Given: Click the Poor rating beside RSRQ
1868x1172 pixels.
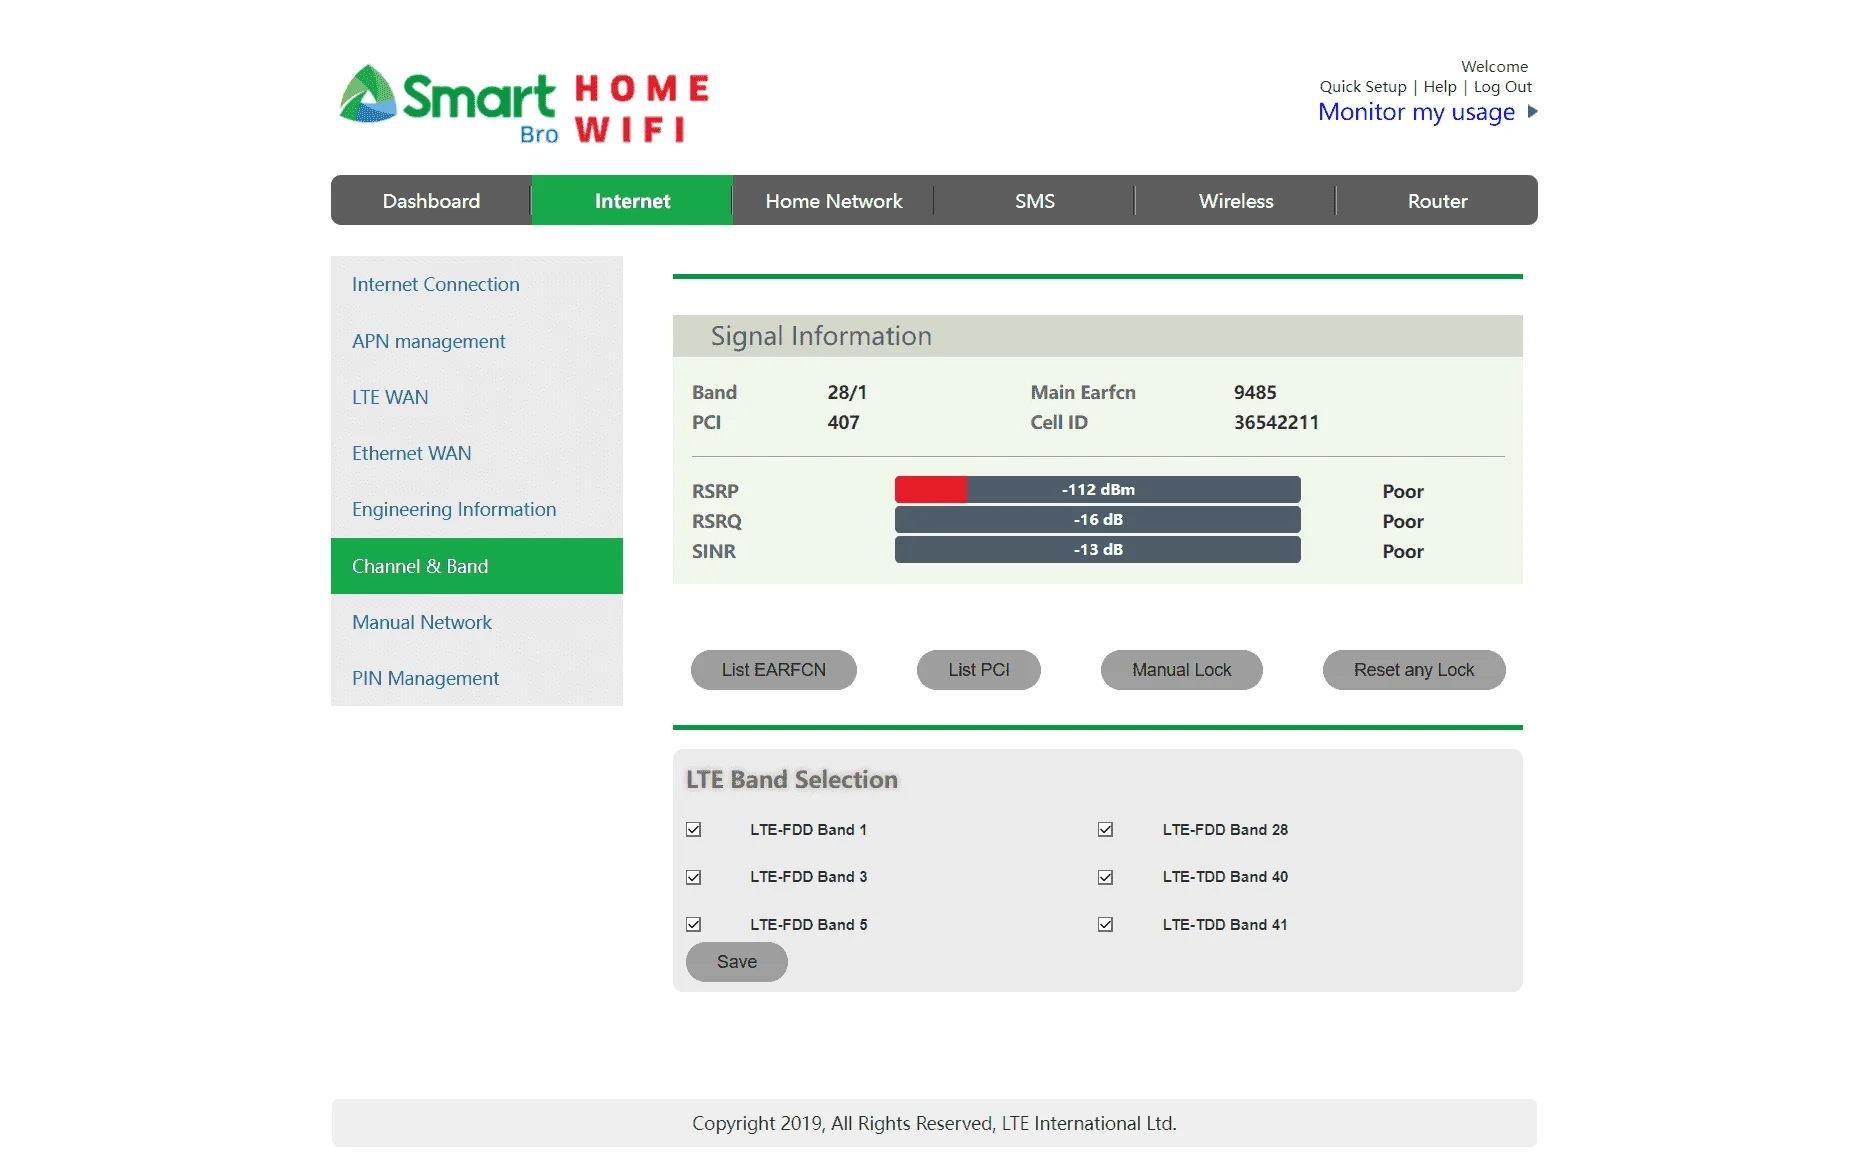Looking at the screenshot, I should [1403, 521].
